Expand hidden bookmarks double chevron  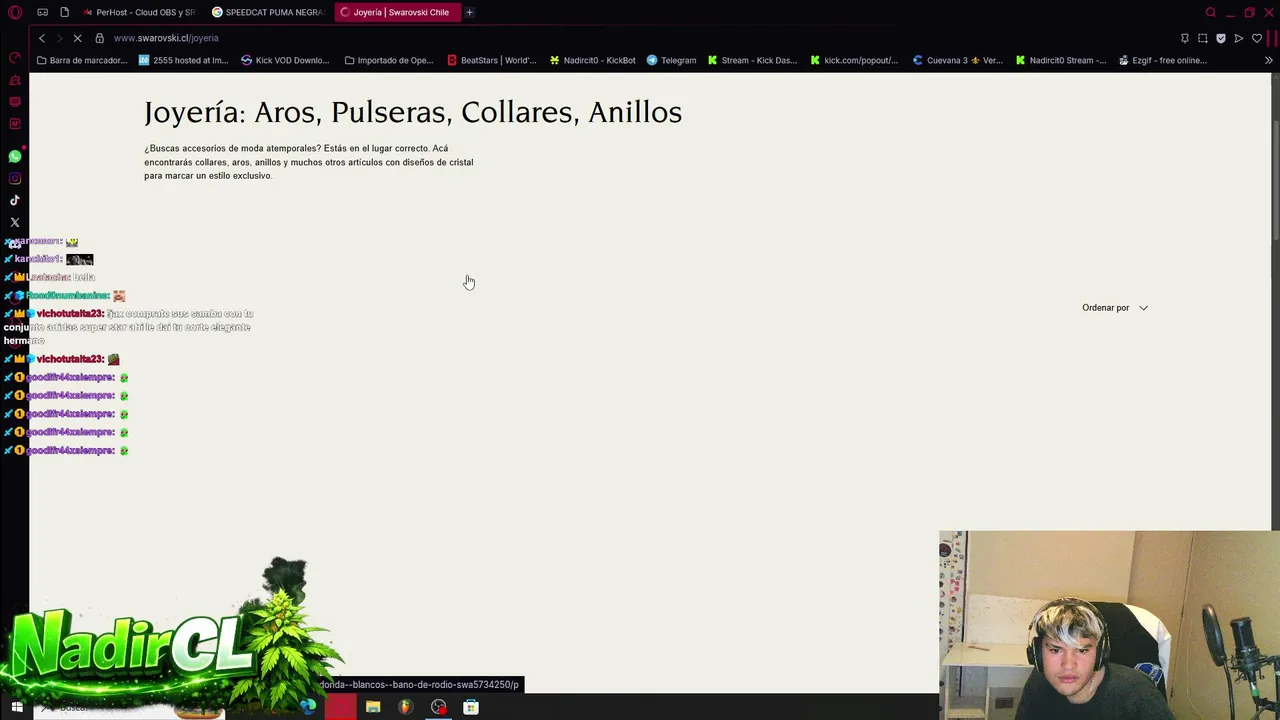click(x=1268, y=60)
